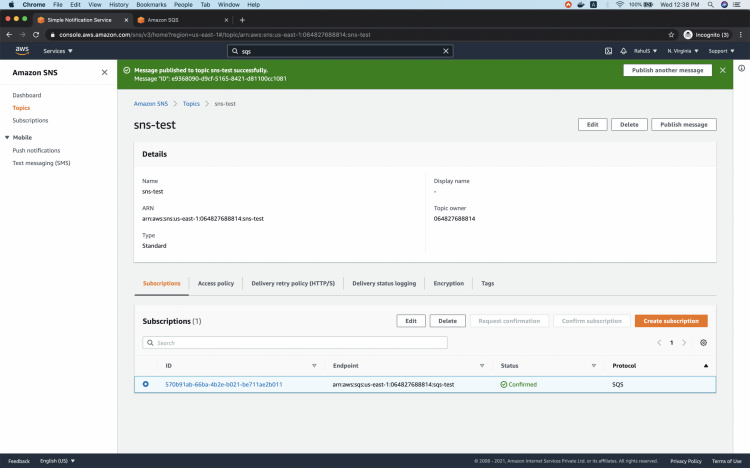Image resolution: width=750 pixels, height=468 pixels.
Task: Open subscriptions table settings gear
Action: point(703,342)
